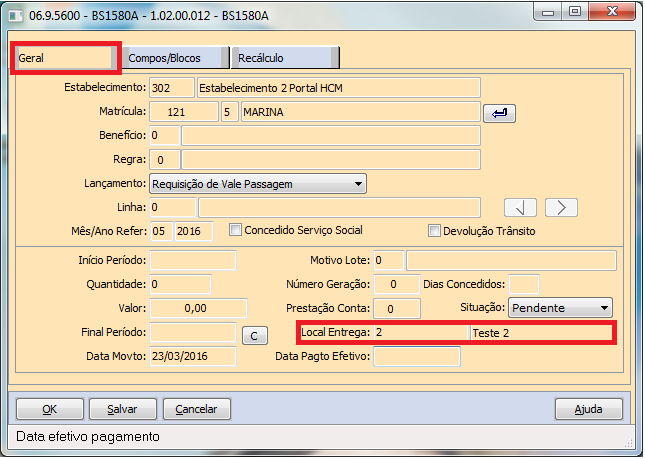Image resolution: width=645 pixels, height=459 pixels.
Task: Click the Prestação Conta field
Action: 397,308
